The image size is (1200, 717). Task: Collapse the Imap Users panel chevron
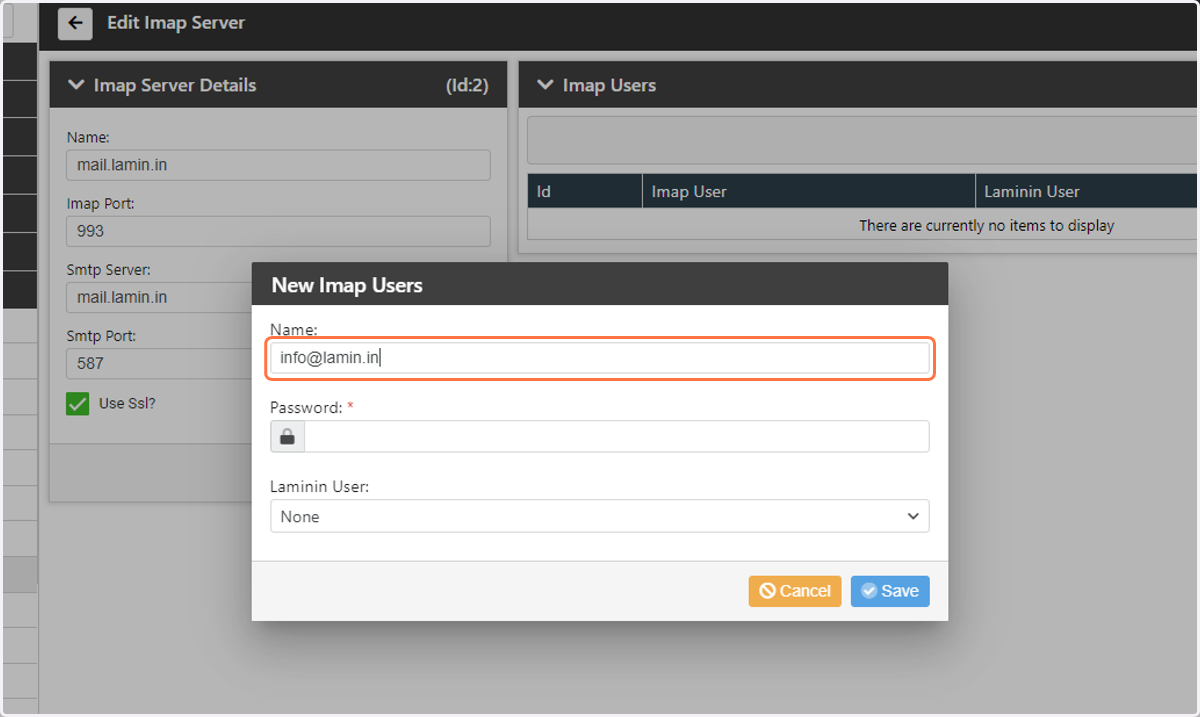[545, 86]
